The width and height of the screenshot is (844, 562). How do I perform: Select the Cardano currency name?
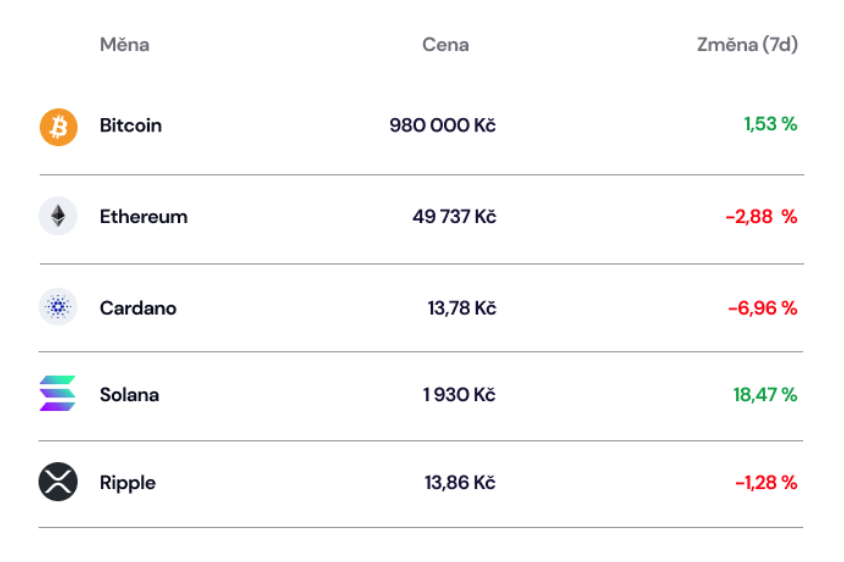(138, 308)
